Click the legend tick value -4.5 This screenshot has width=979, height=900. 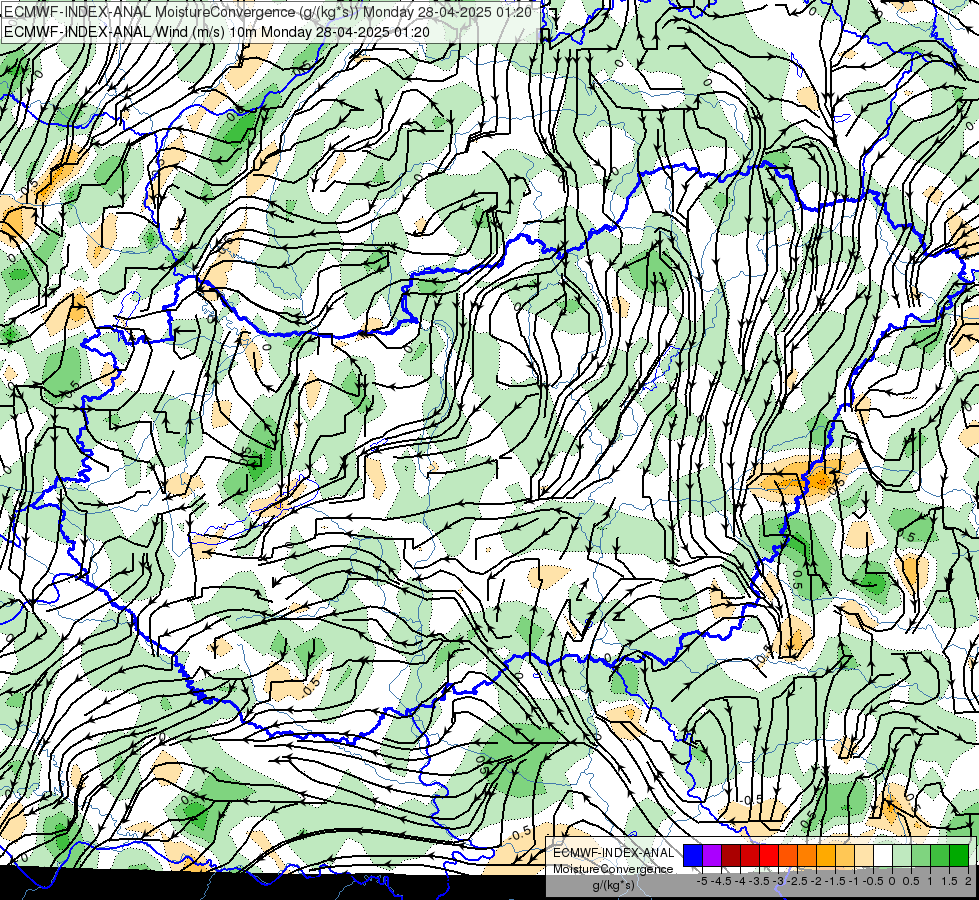pyautogui.click(x=721, y=881)
